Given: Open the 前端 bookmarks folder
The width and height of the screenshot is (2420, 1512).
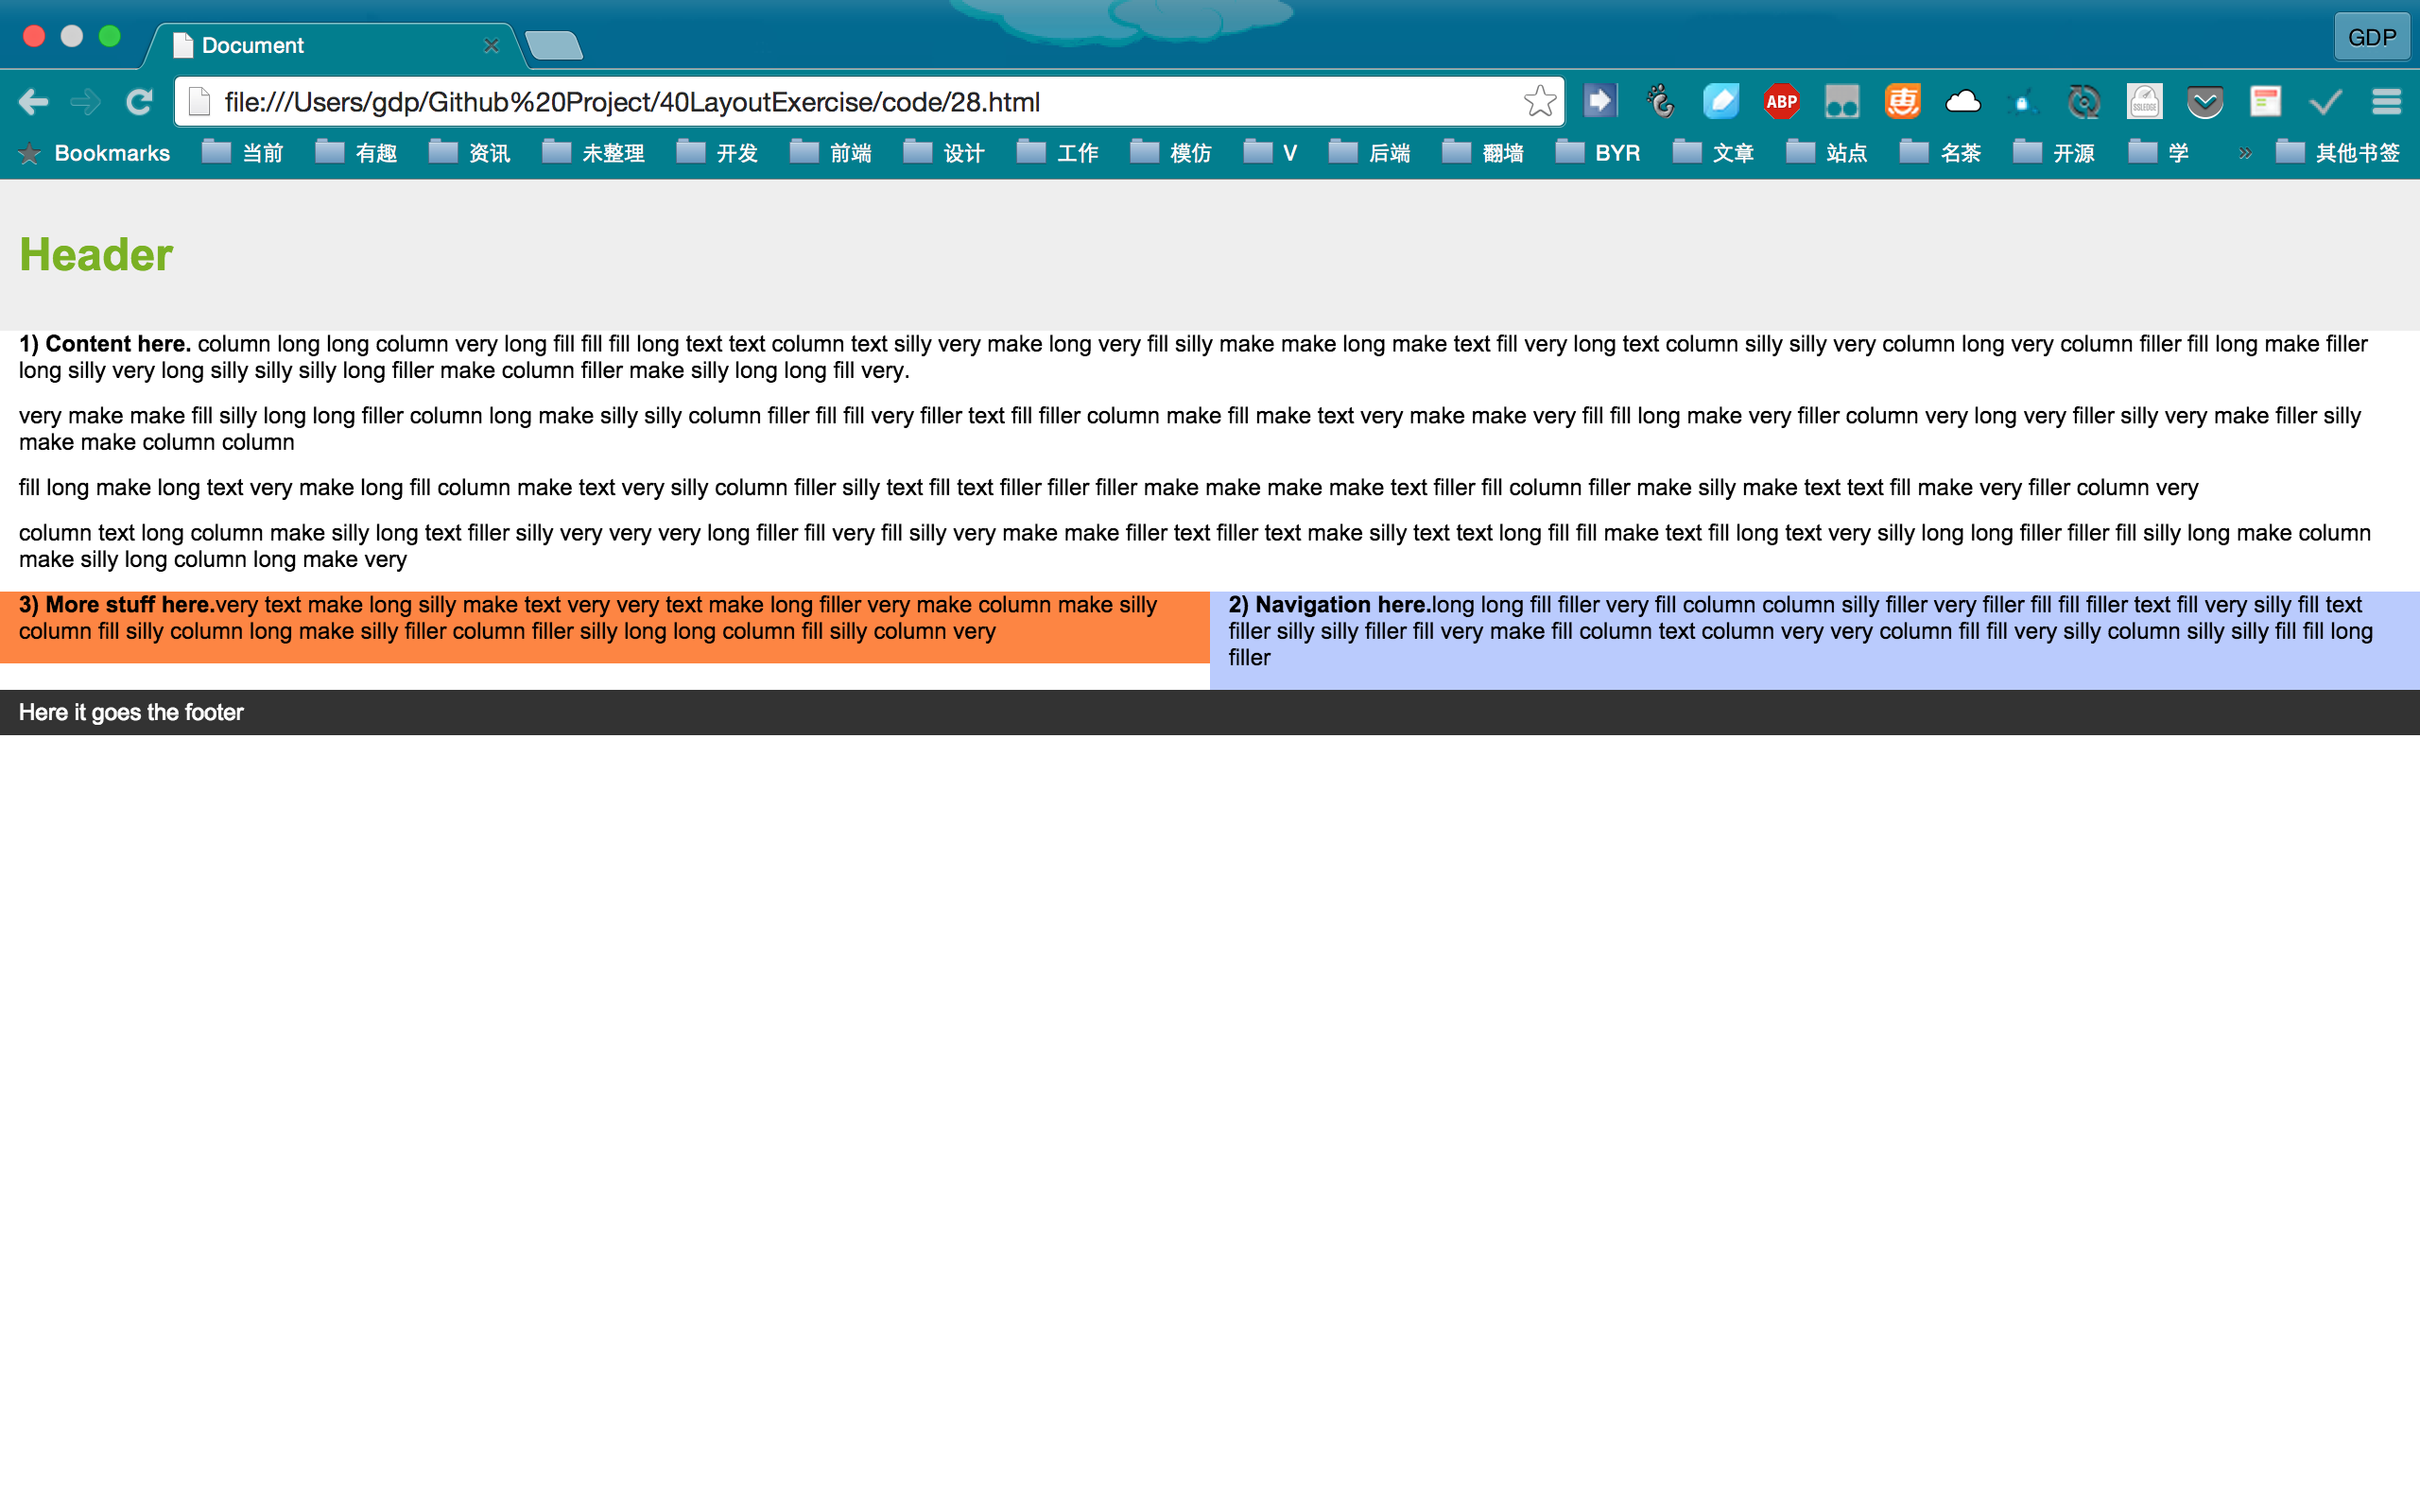Looking at the screenshot, I should [x=831, y=153].
